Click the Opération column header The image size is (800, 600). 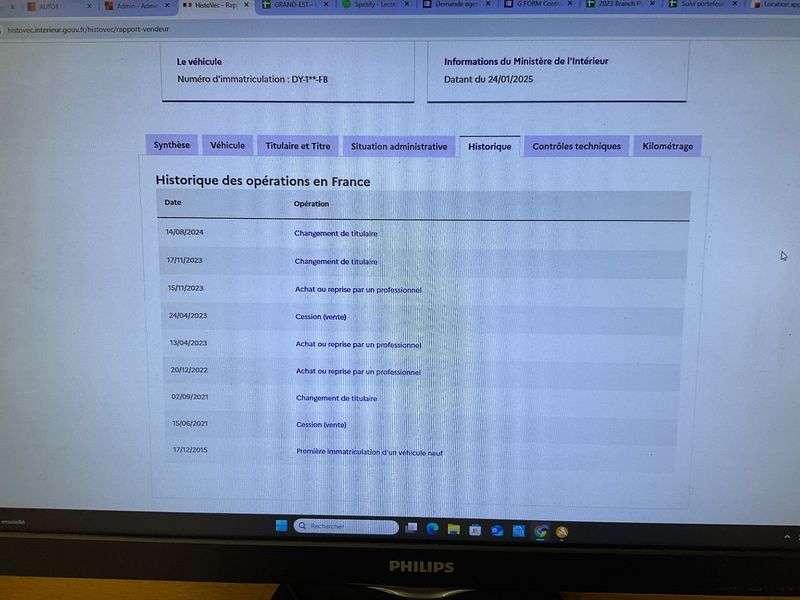(311, 204)
